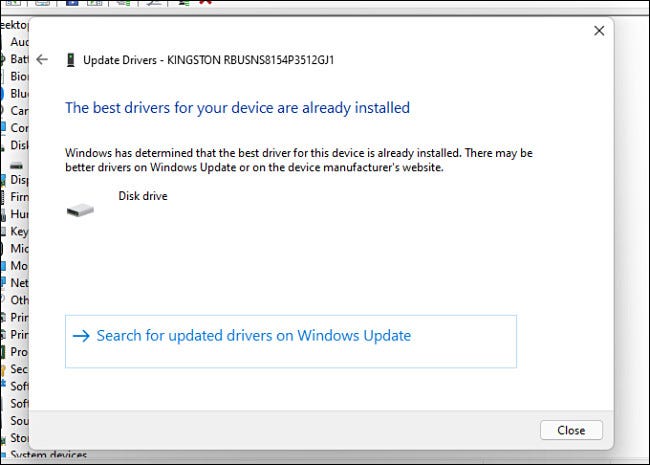The width and height of the screenshot is (650, 465).
Task: Select the "Bat" category in Device Manager tree
Action: tap(19, 59)
